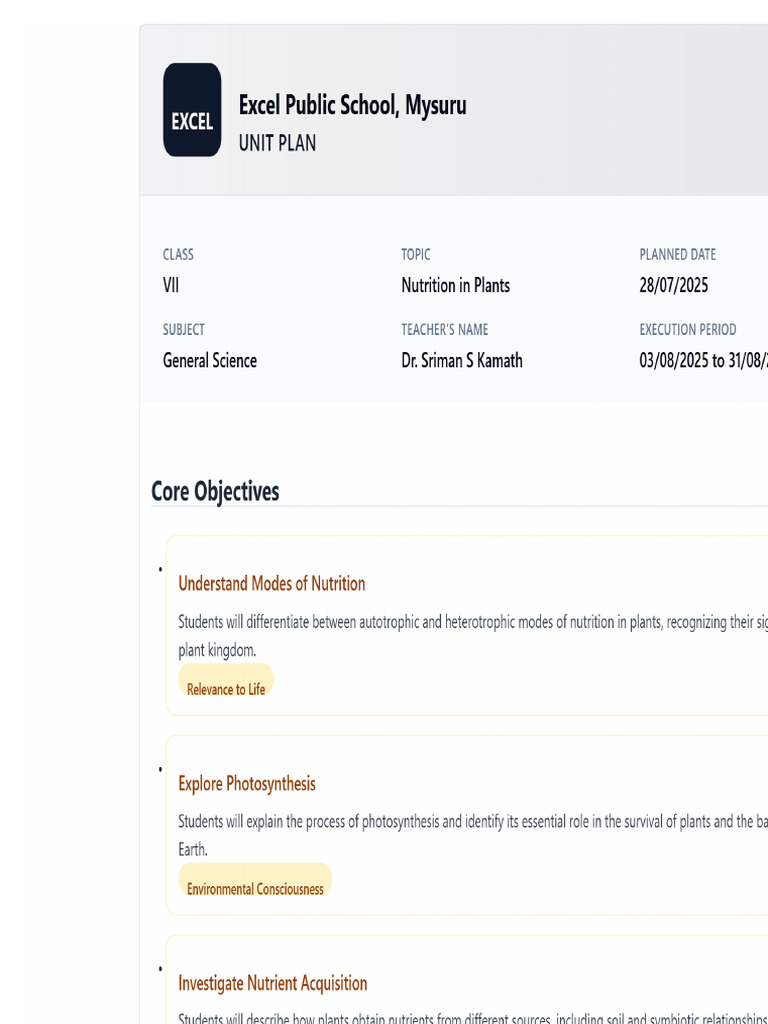Click the autotrophic and heterotrophic description paragraph
The image size is (768, 1024).
point(470,622)
